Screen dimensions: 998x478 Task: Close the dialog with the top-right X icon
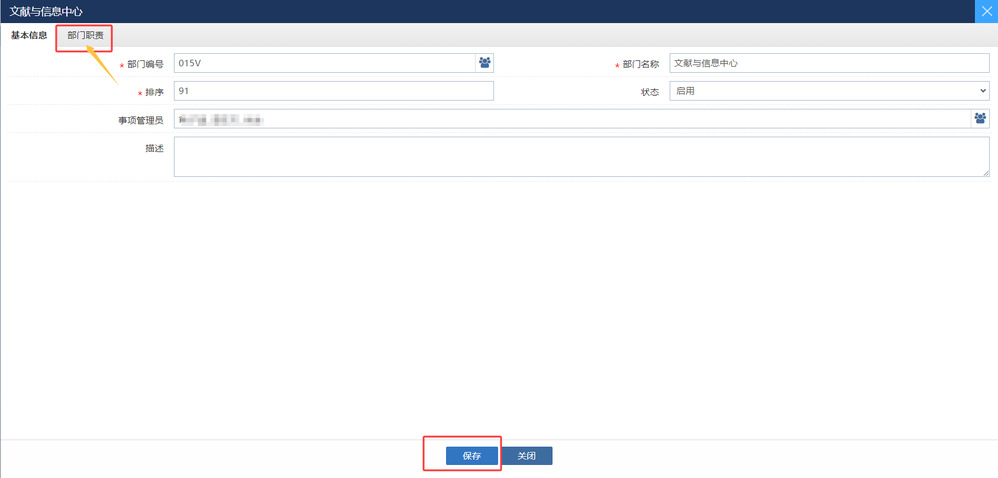click(x=986, y=11)
